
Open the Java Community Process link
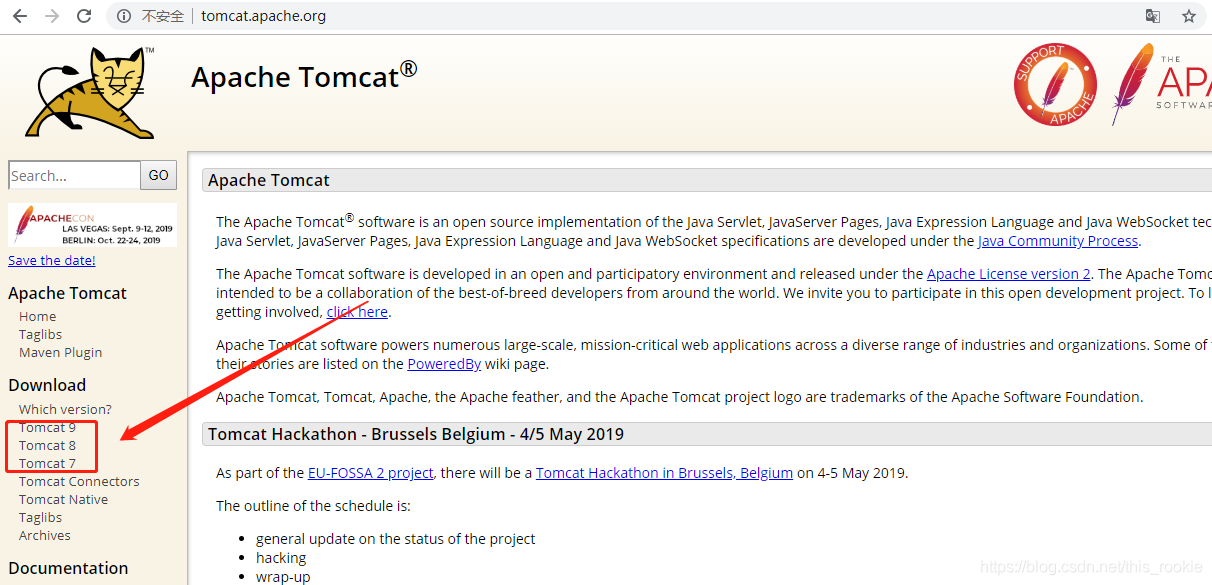(x=1058, y=241)
